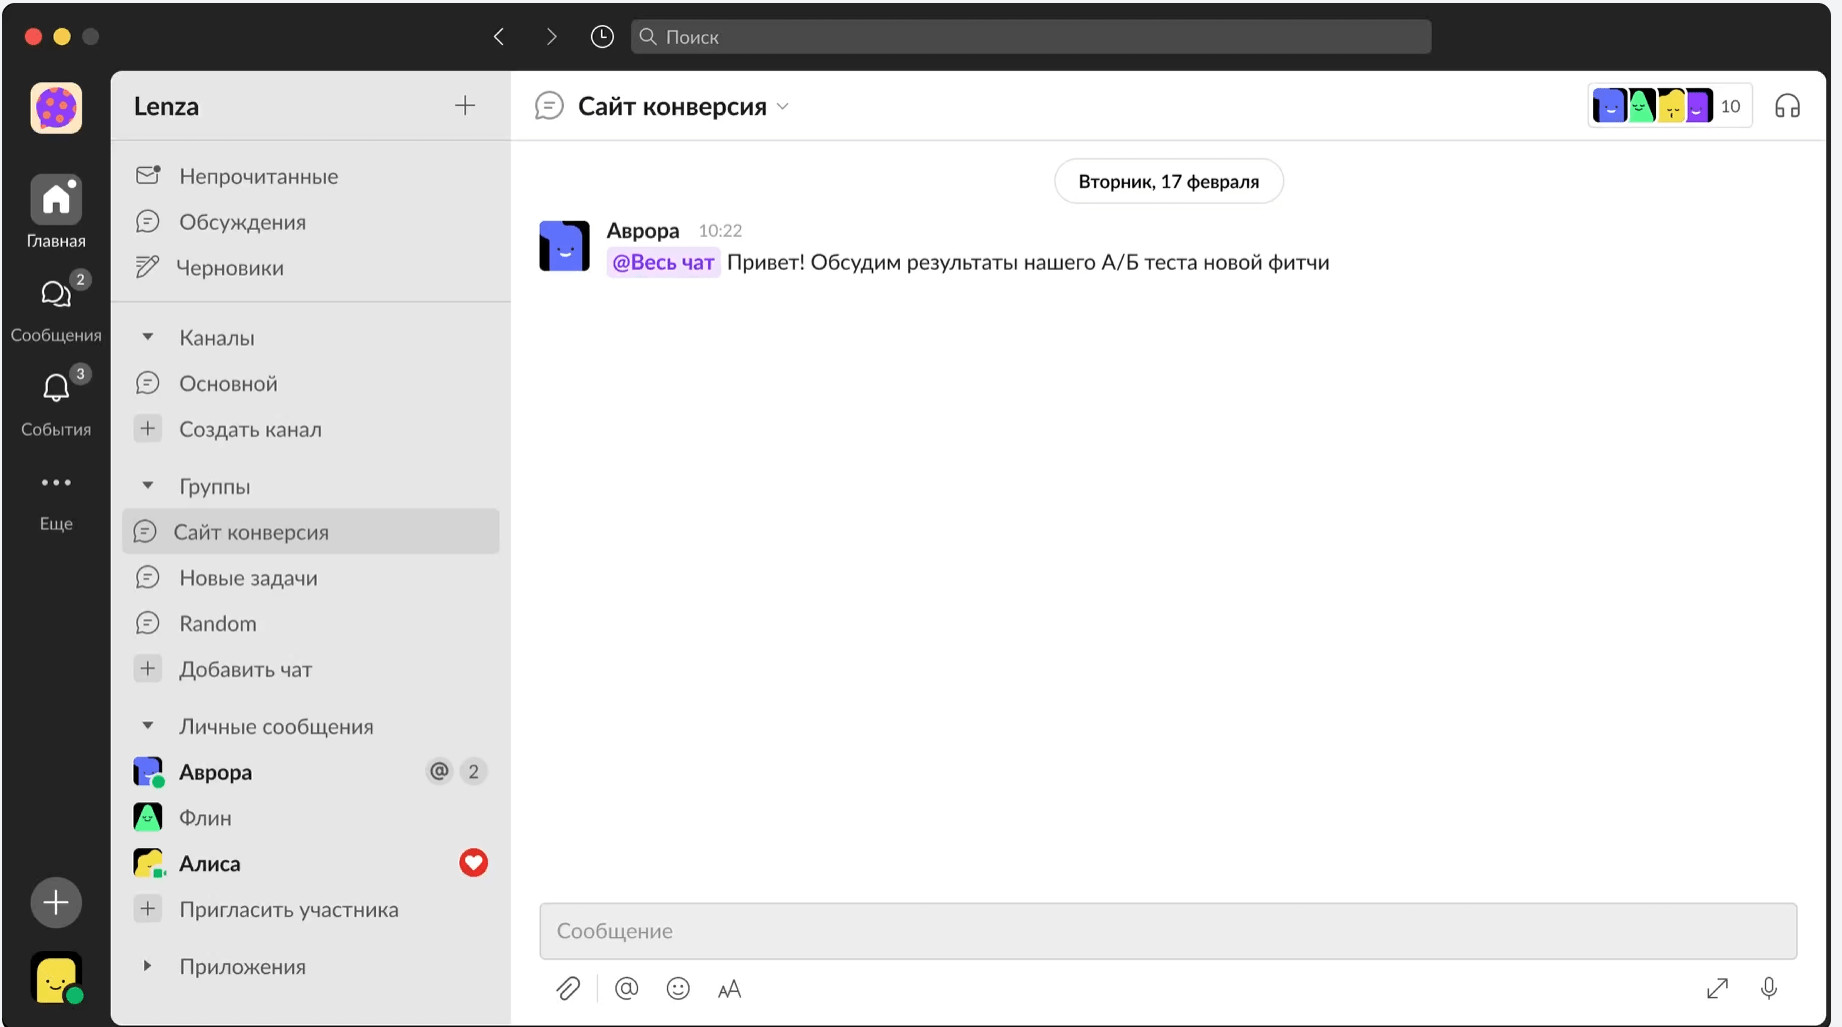Open the history clock icon

tap(602, 37)
